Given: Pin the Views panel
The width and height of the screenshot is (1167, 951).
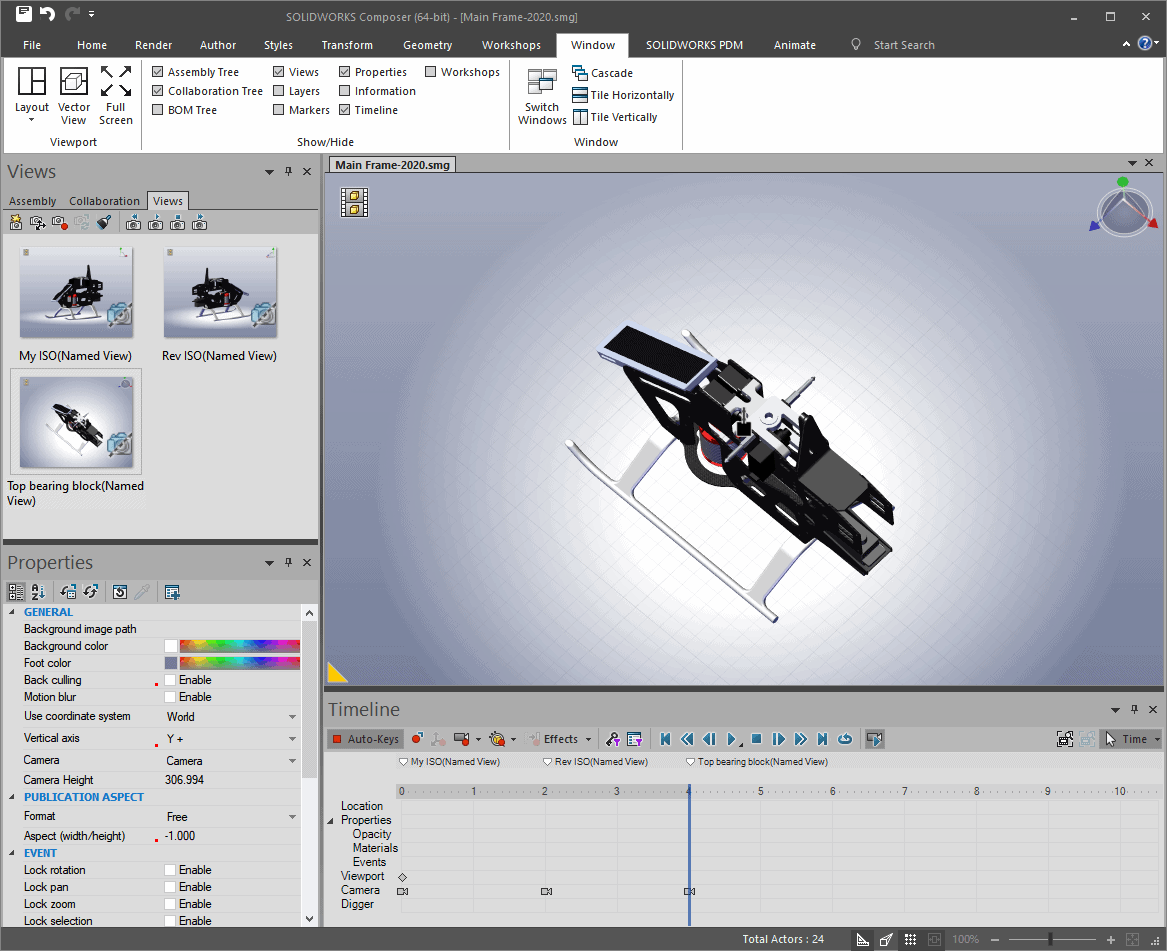Looking at the screenshot, I should coord(289,171).
